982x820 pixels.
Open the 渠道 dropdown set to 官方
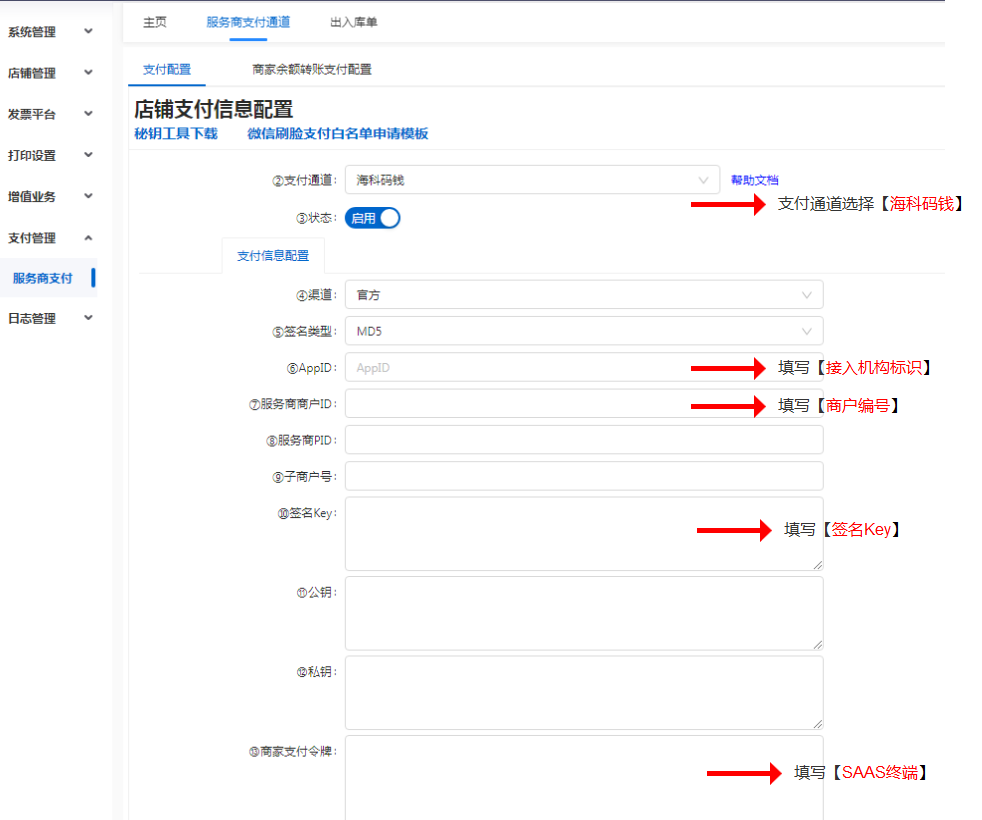coord(583,295)
